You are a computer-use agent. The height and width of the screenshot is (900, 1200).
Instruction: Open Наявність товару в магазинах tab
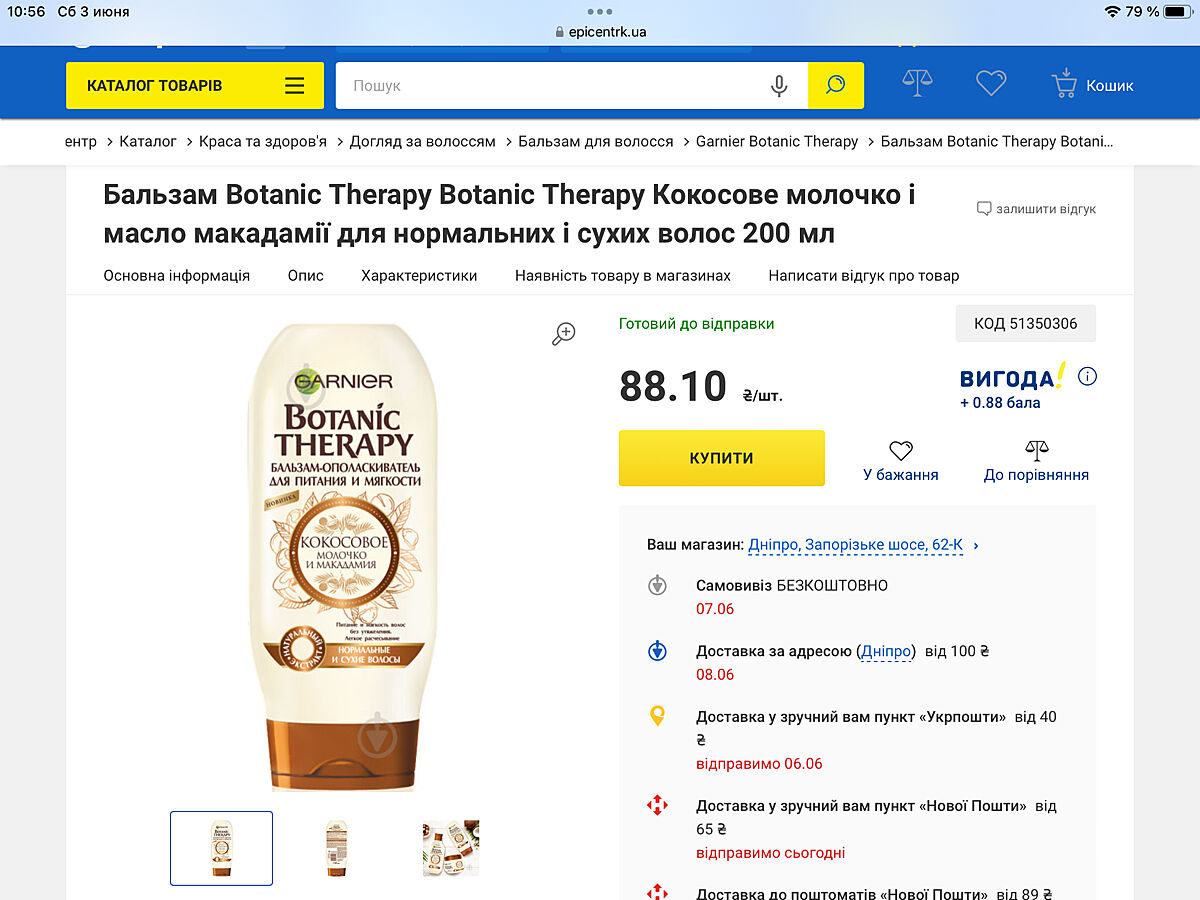(x=623, y=276)
